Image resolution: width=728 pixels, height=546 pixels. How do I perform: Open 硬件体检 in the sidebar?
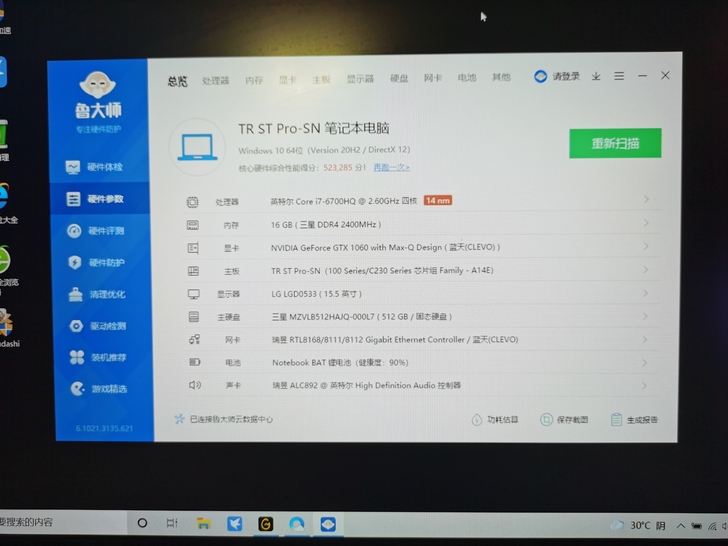pyautogui.click(x=95, y=167)
